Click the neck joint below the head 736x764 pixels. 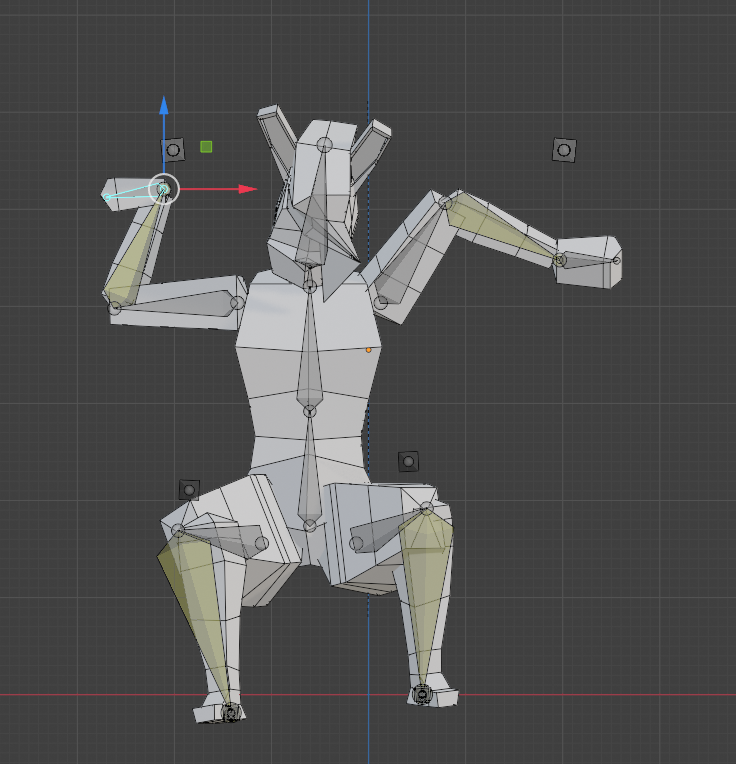[x=310, y=287]
